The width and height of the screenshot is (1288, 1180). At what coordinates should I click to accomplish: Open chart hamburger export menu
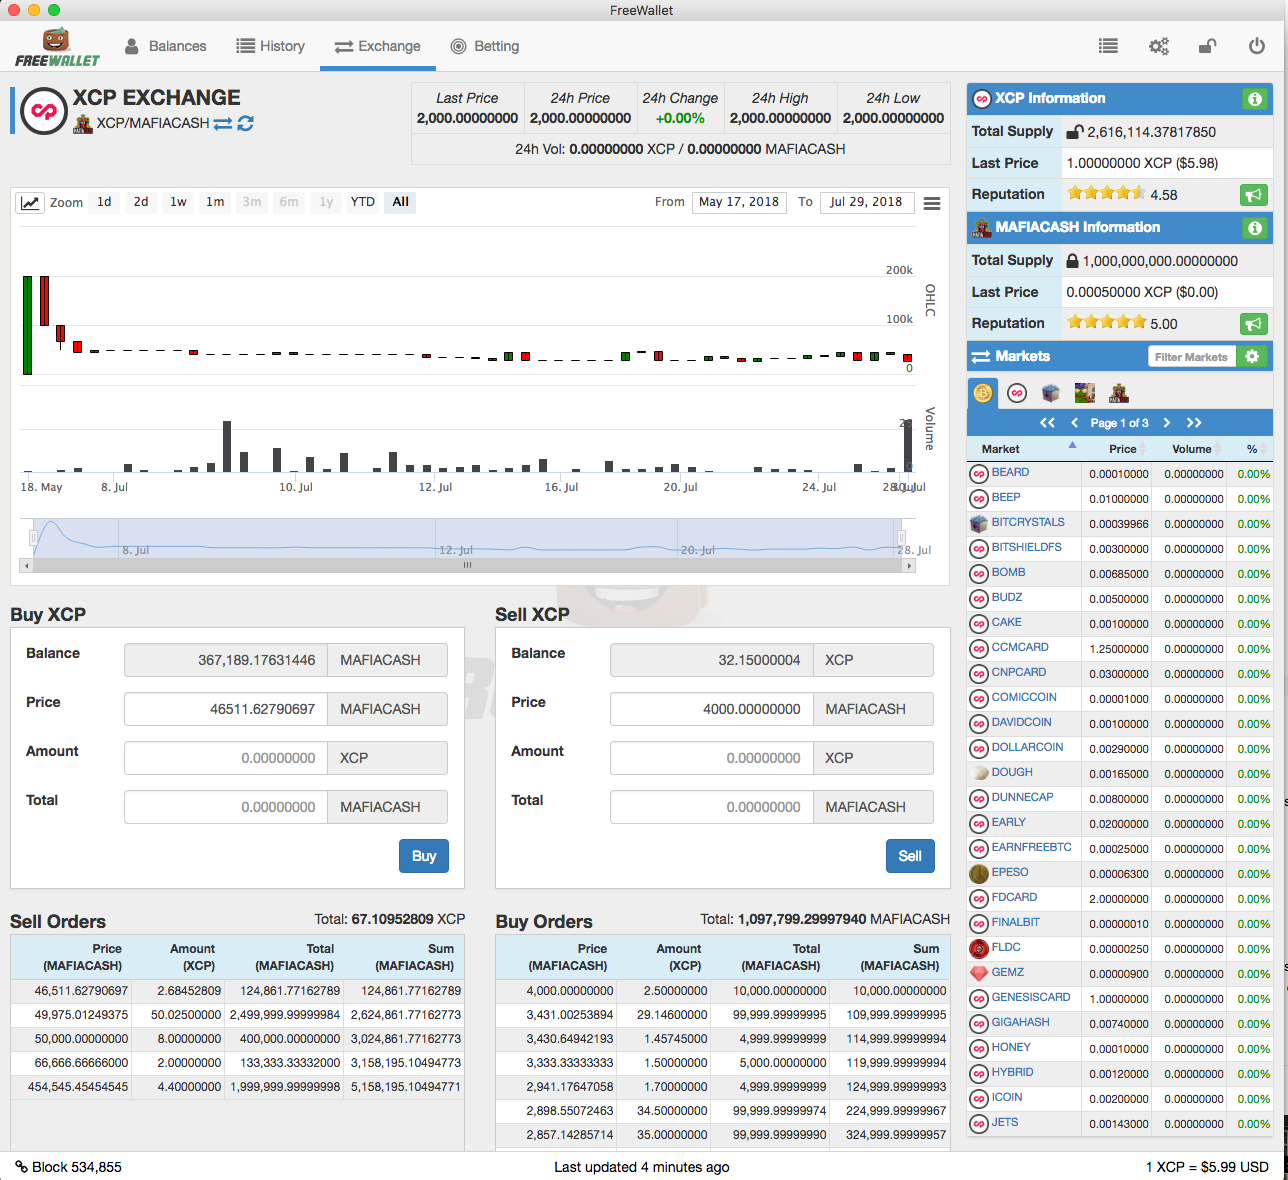click(x=932, y=203)
